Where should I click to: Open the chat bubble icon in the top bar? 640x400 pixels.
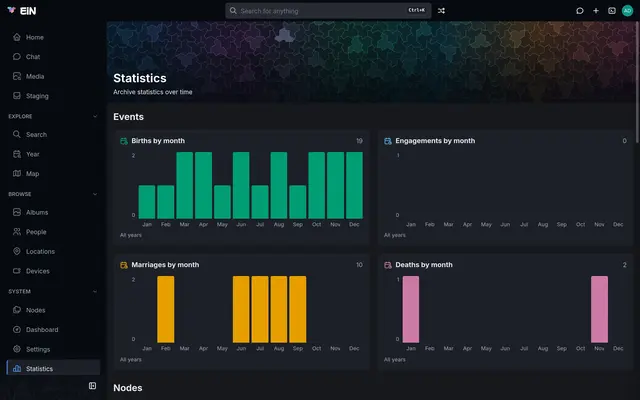[580, 11]
